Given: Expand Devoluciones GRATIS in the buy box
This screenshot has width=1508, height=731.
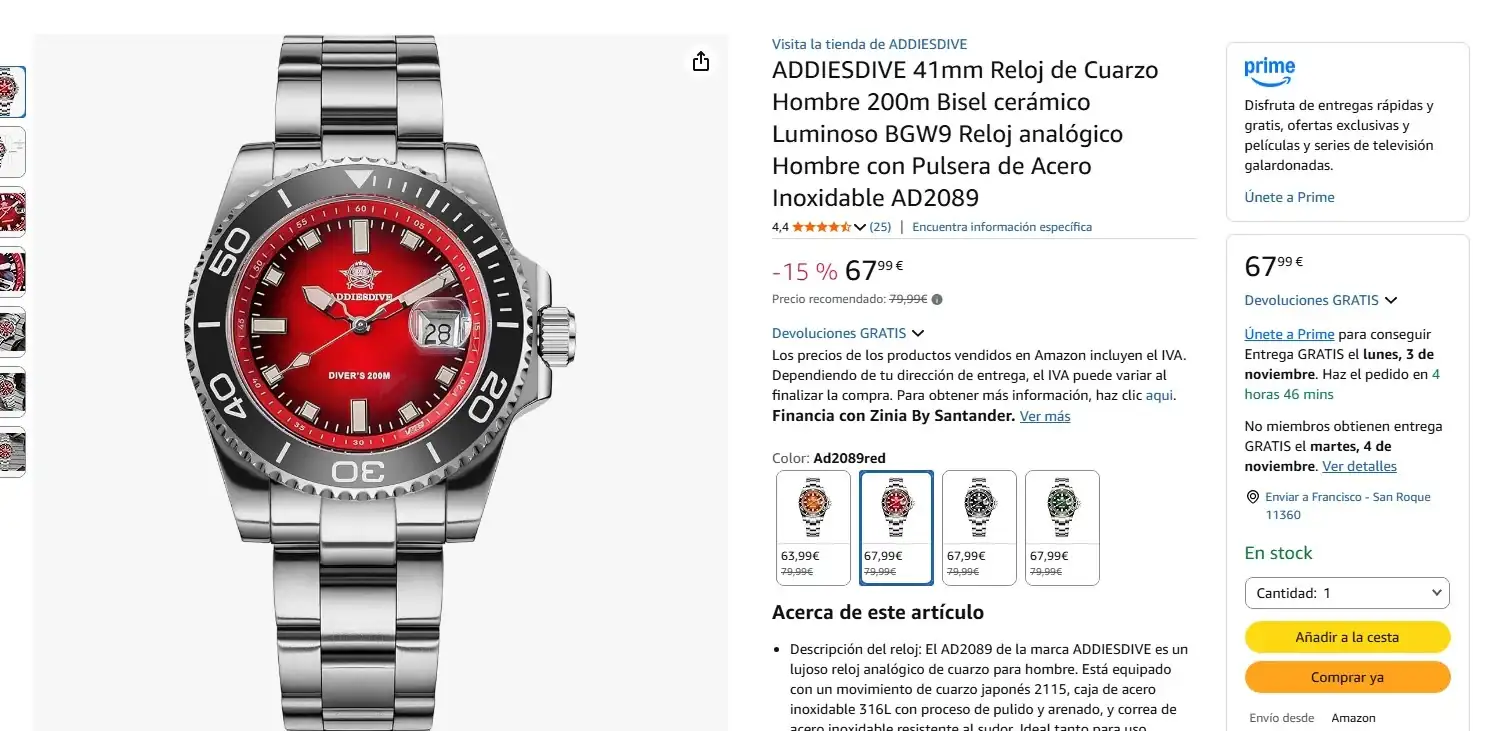Looking at the screenshot, I should [1320, 300].
